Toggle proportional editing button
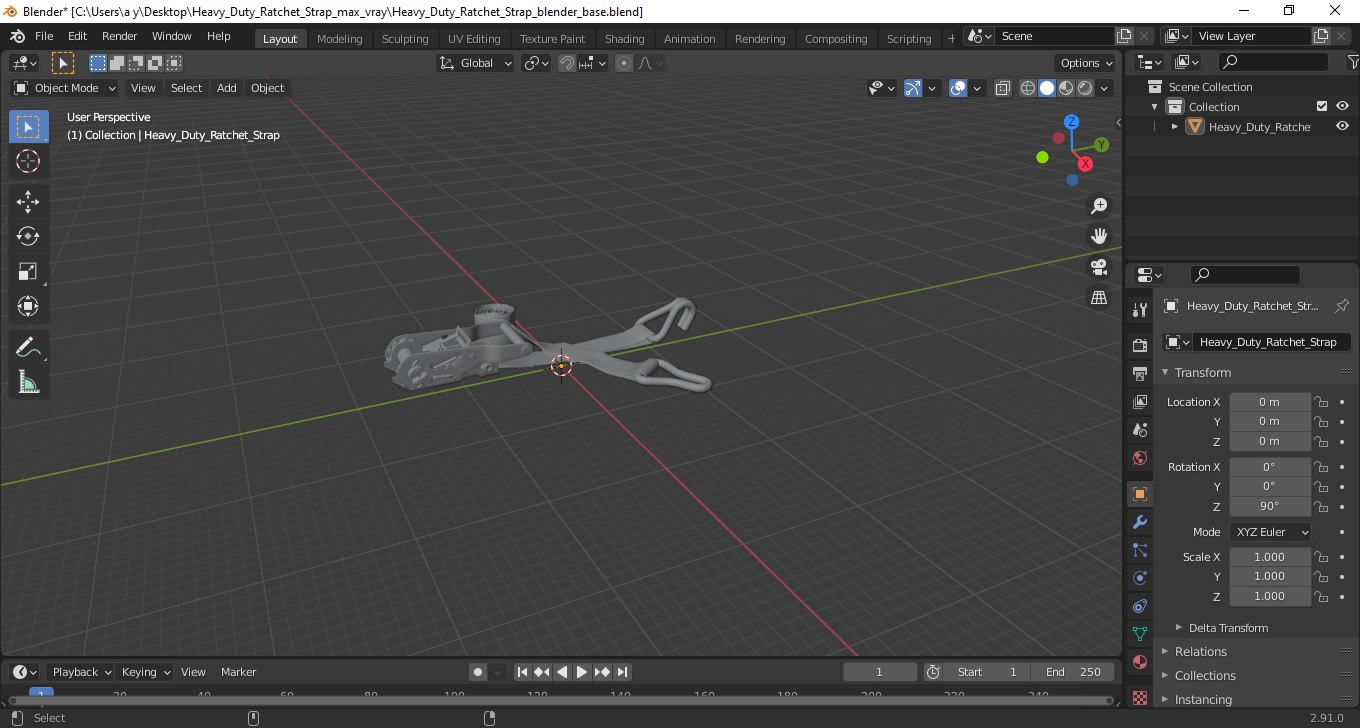The width and height of the screenshot is (1360, 728). 624,63
